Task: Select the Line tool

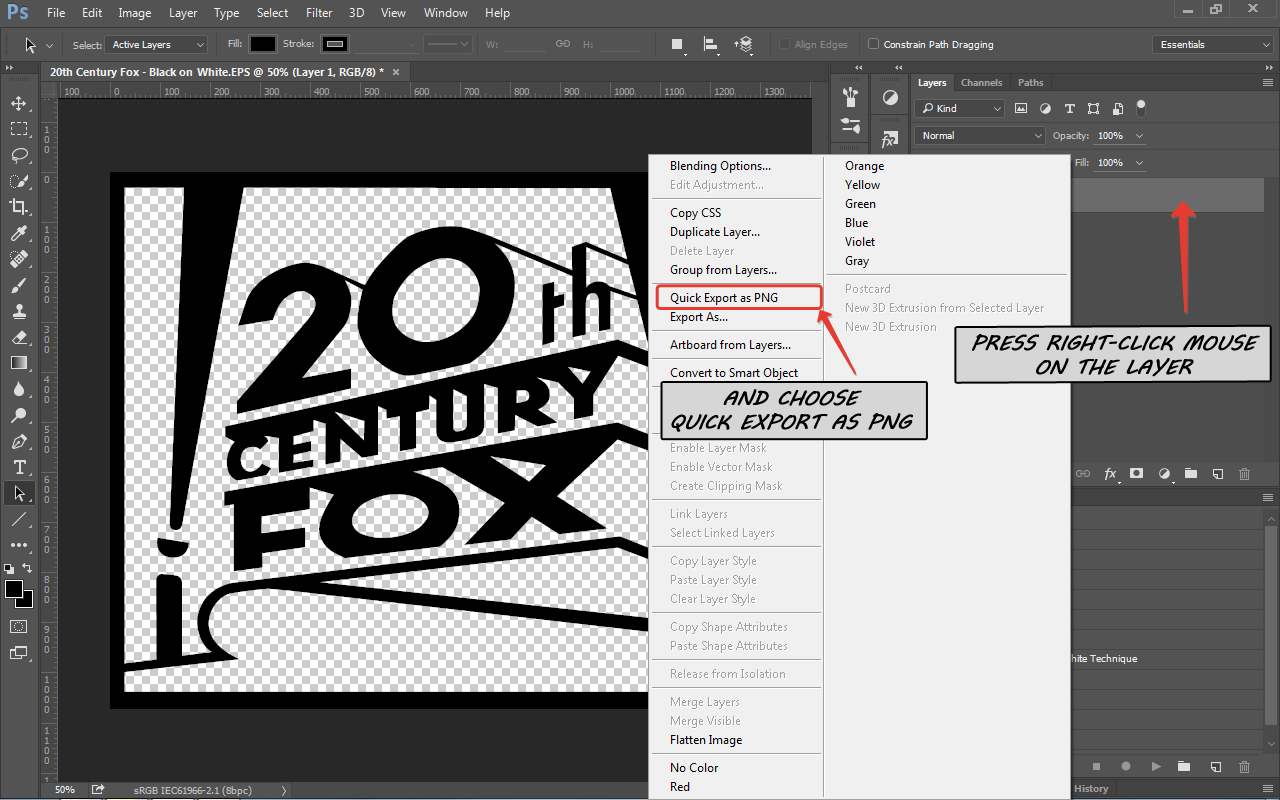Action: coord(19,519)
